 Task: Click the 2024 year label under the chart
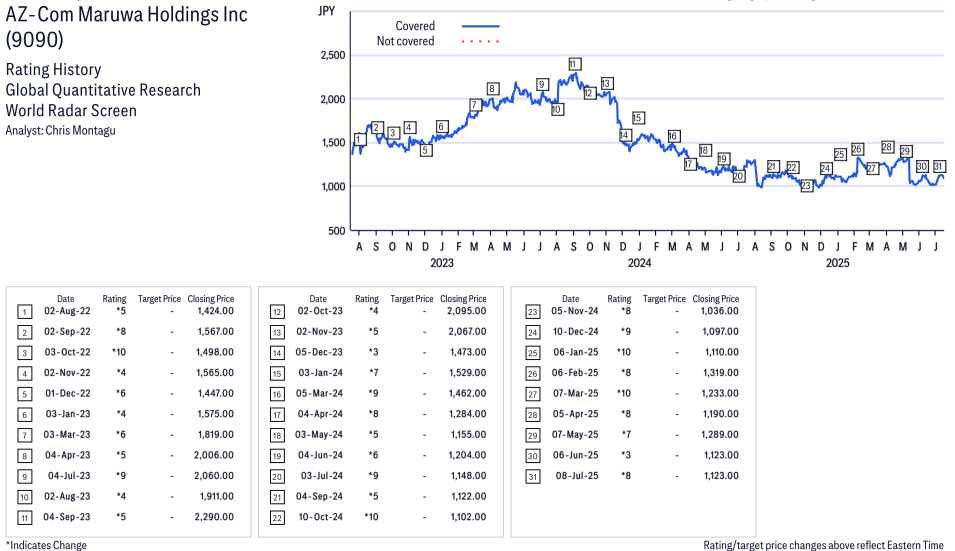pyautogui.click(x=640, y=263)
